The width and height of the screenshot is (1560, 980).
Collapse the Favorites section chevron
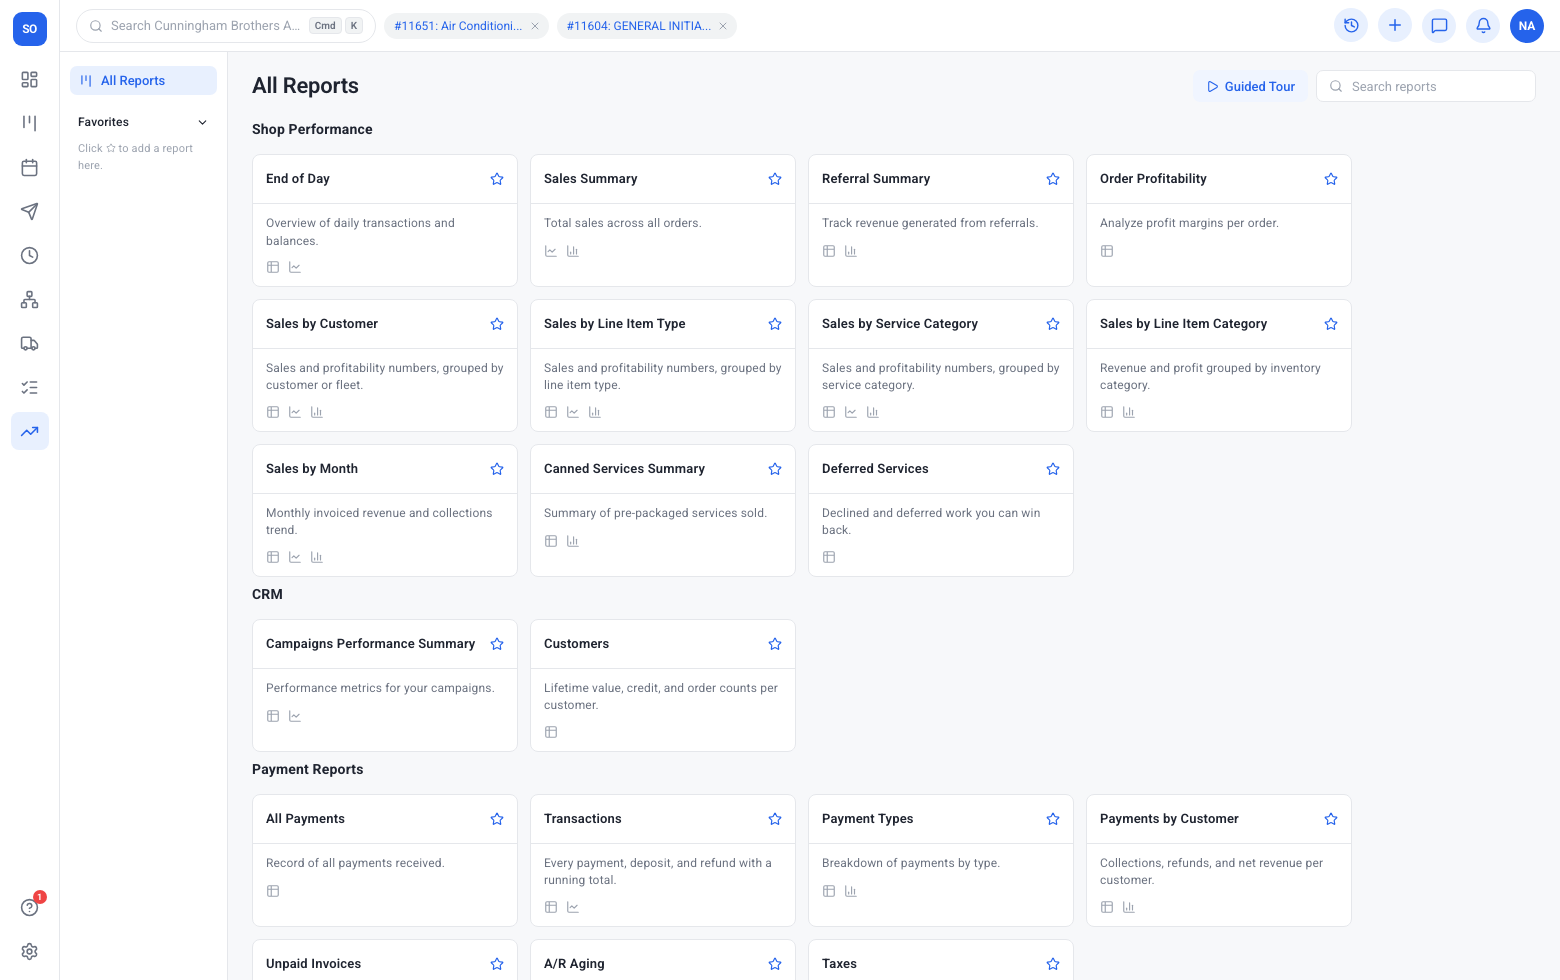(x=203, y=122)
